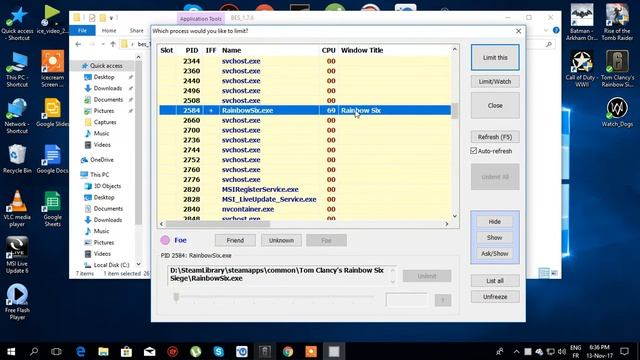Open VLC media player desktop icon
The image size is (640, 360).
17,208
